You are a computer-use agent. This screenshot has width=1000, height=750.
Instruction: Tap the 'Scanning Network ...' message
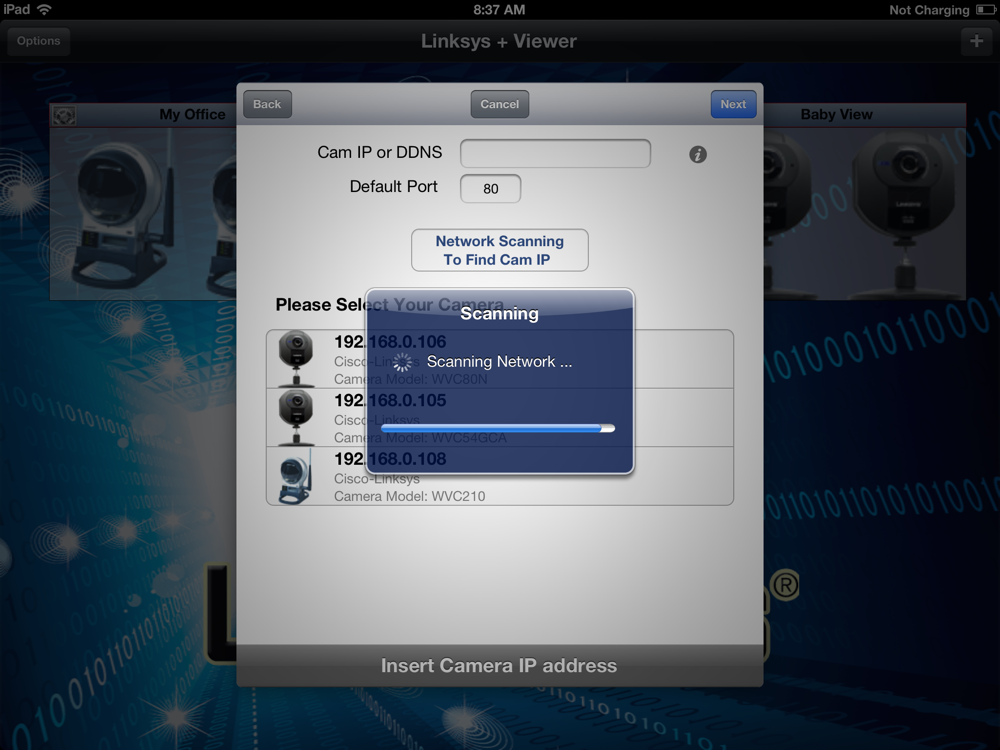[x=499, y=362]
